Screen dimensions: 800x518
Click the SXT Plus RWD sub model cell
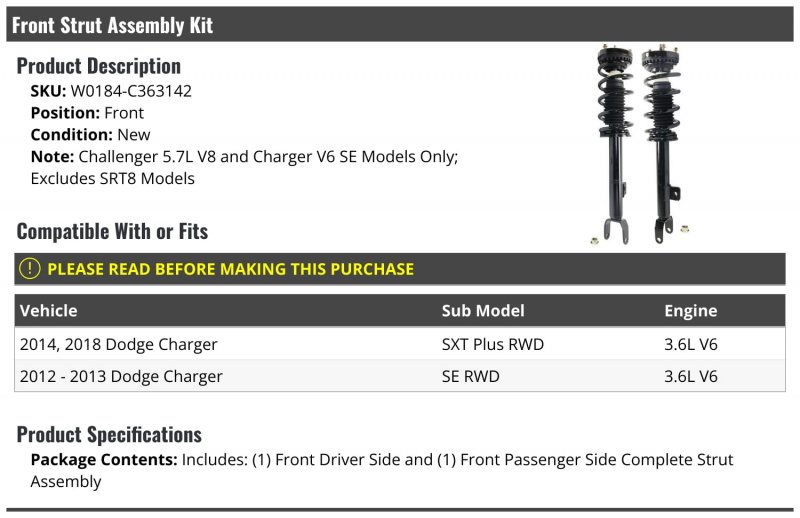(x=492, y=344)
